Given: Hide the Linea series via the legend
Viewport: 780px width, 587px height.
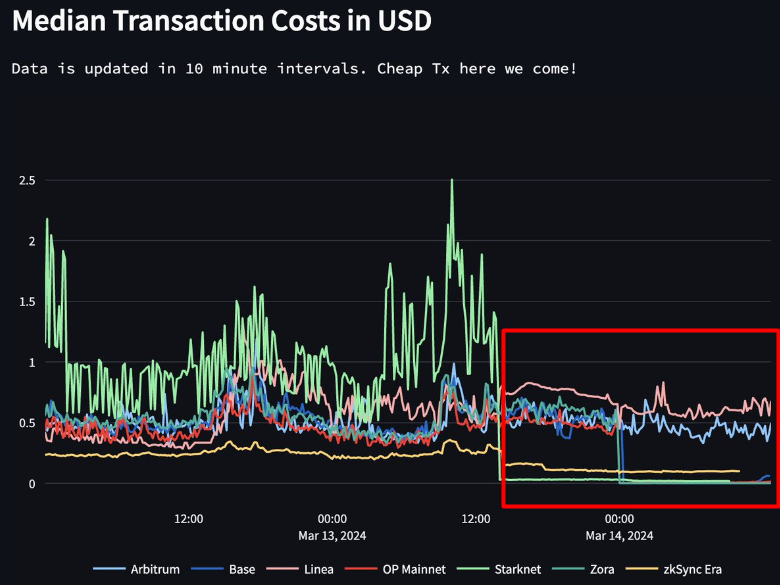Looking at the screenshot, I should click(x=300, y=569).
